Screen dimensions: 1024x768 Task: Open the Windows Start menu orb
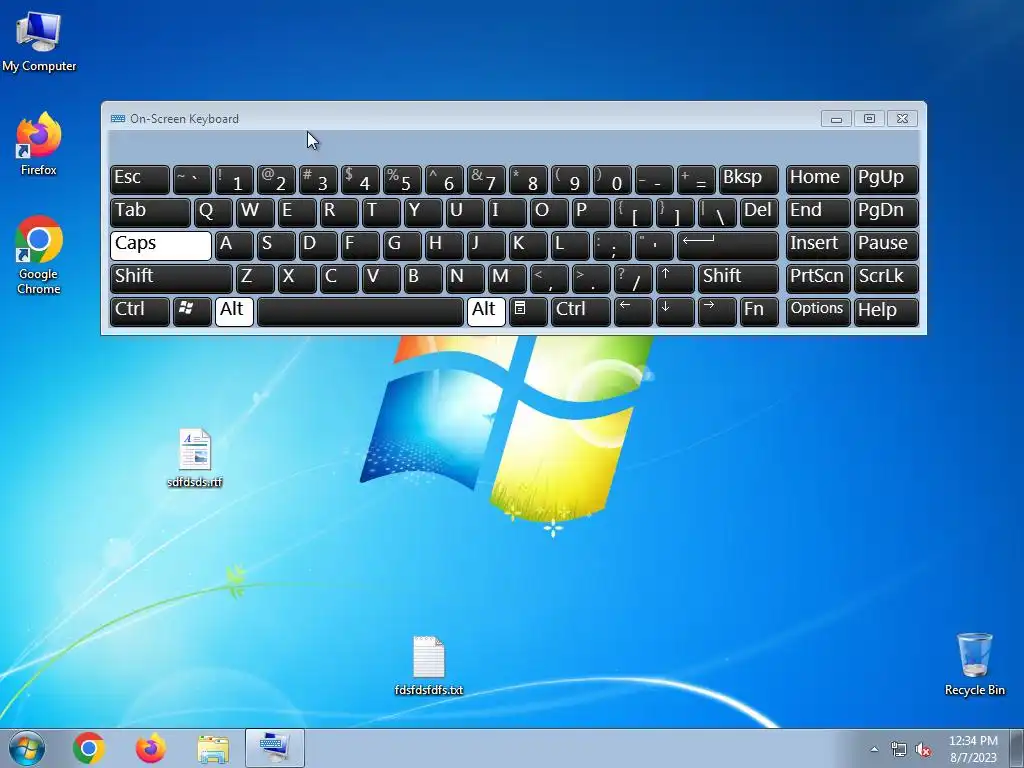[x=27, y=748]
